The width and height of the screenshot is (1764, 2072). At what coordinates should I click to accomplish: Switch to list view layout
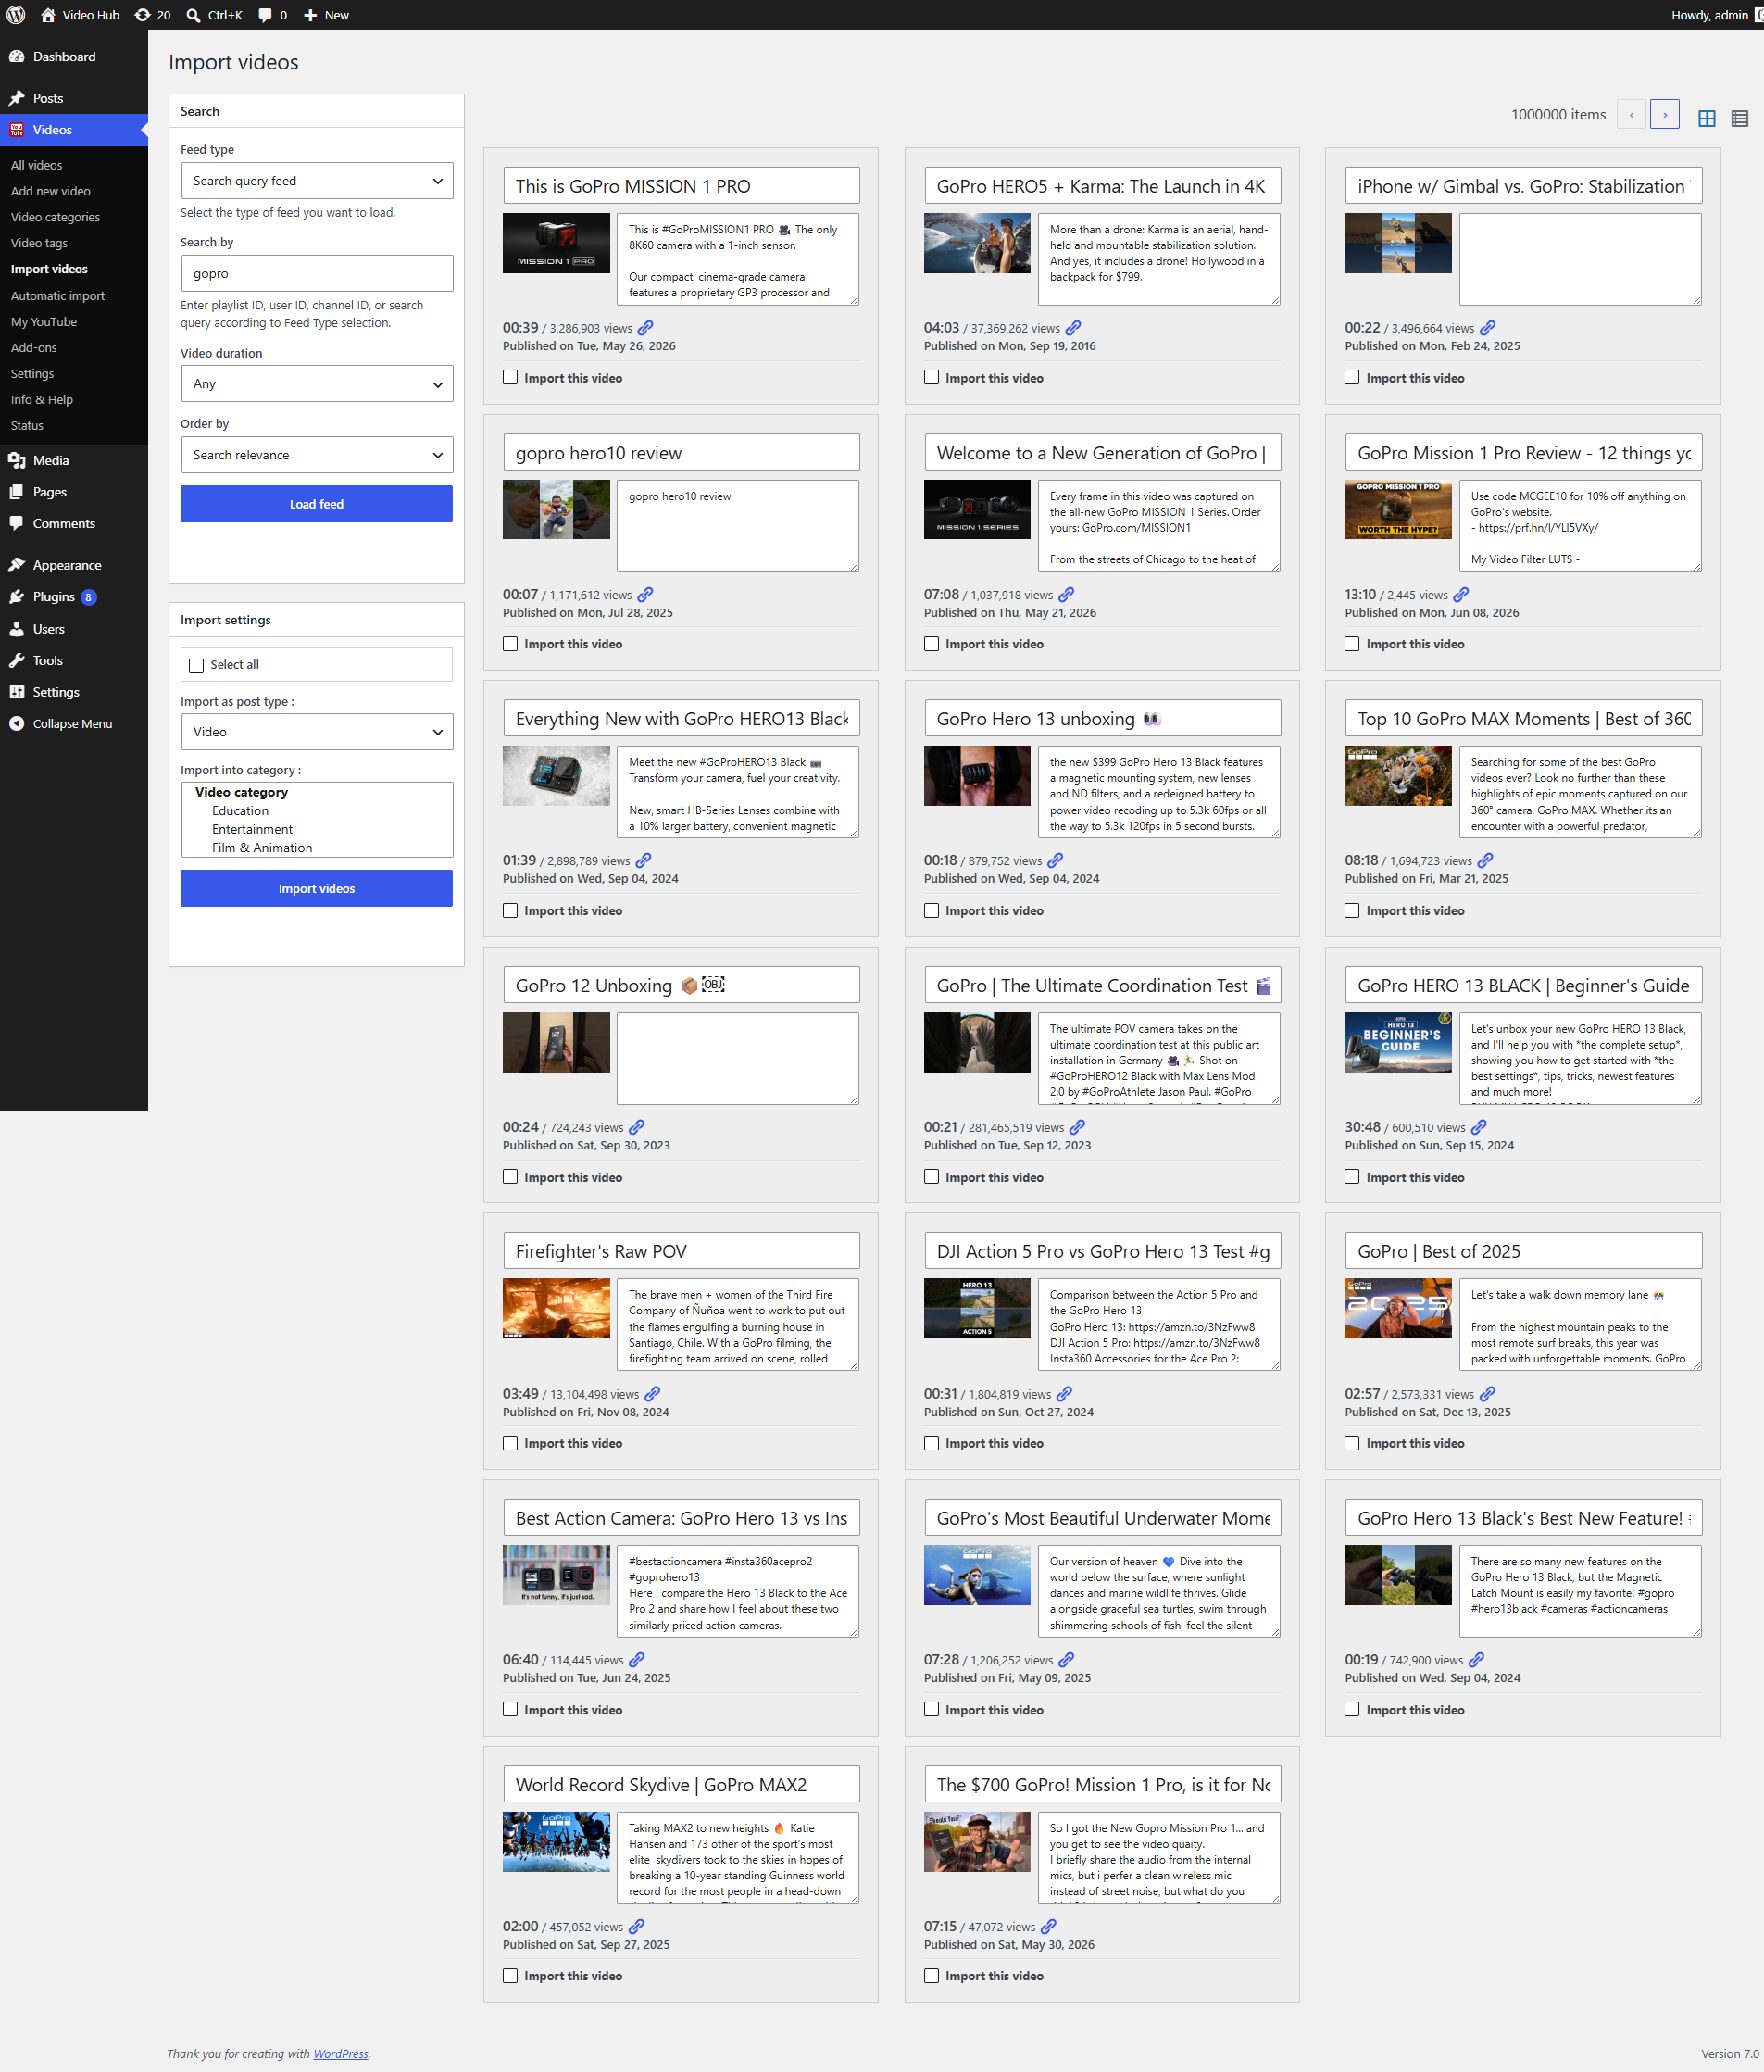(1739, 118)
